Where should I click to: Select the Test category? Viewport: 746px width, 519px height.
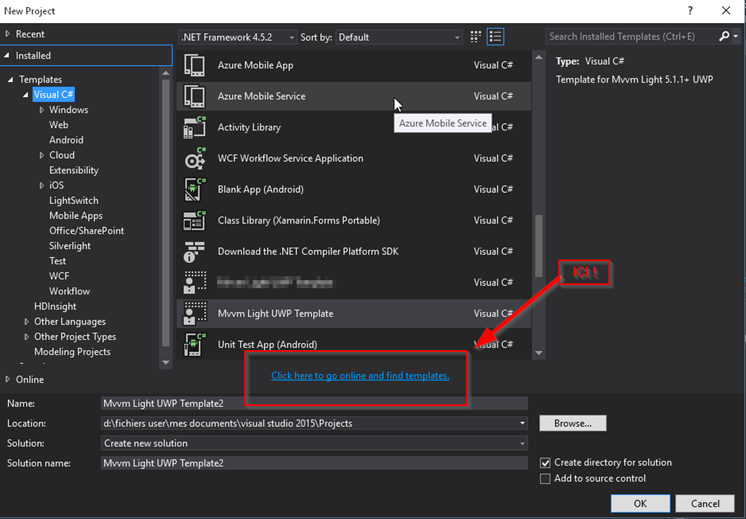tap(58, 261)
